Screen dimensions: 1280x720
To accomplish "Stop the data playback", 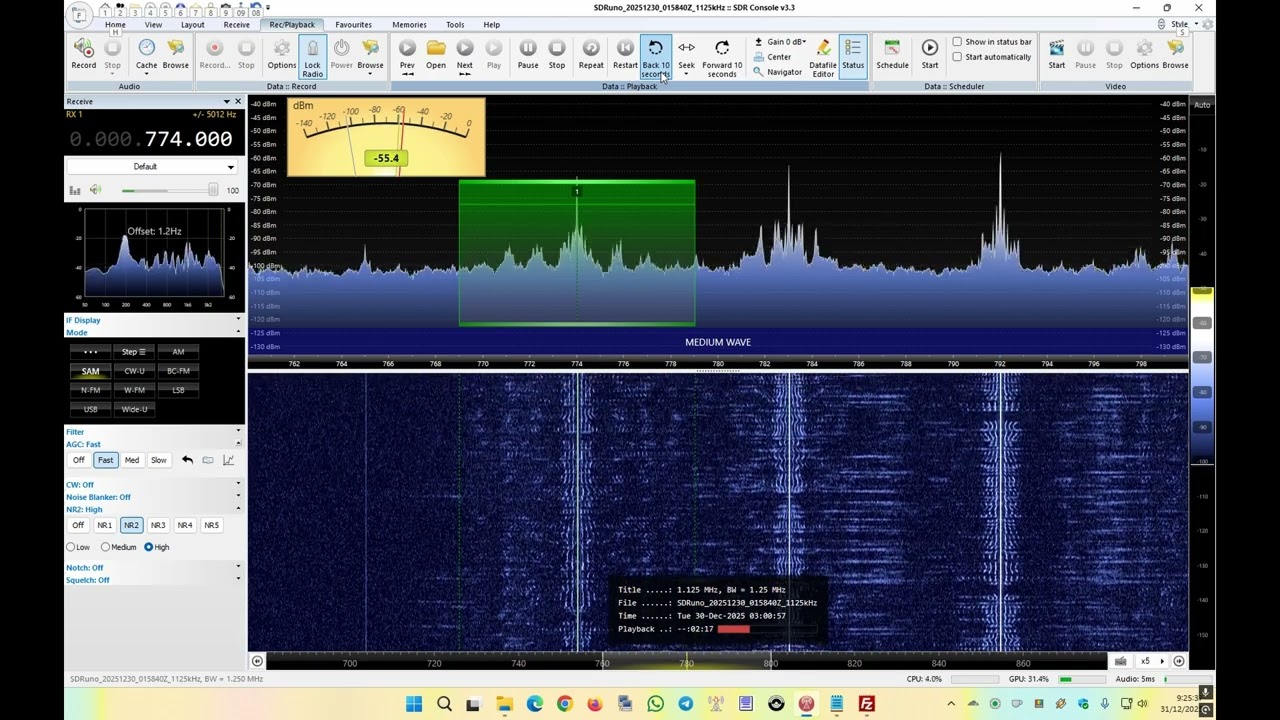I will coord(557,55).
